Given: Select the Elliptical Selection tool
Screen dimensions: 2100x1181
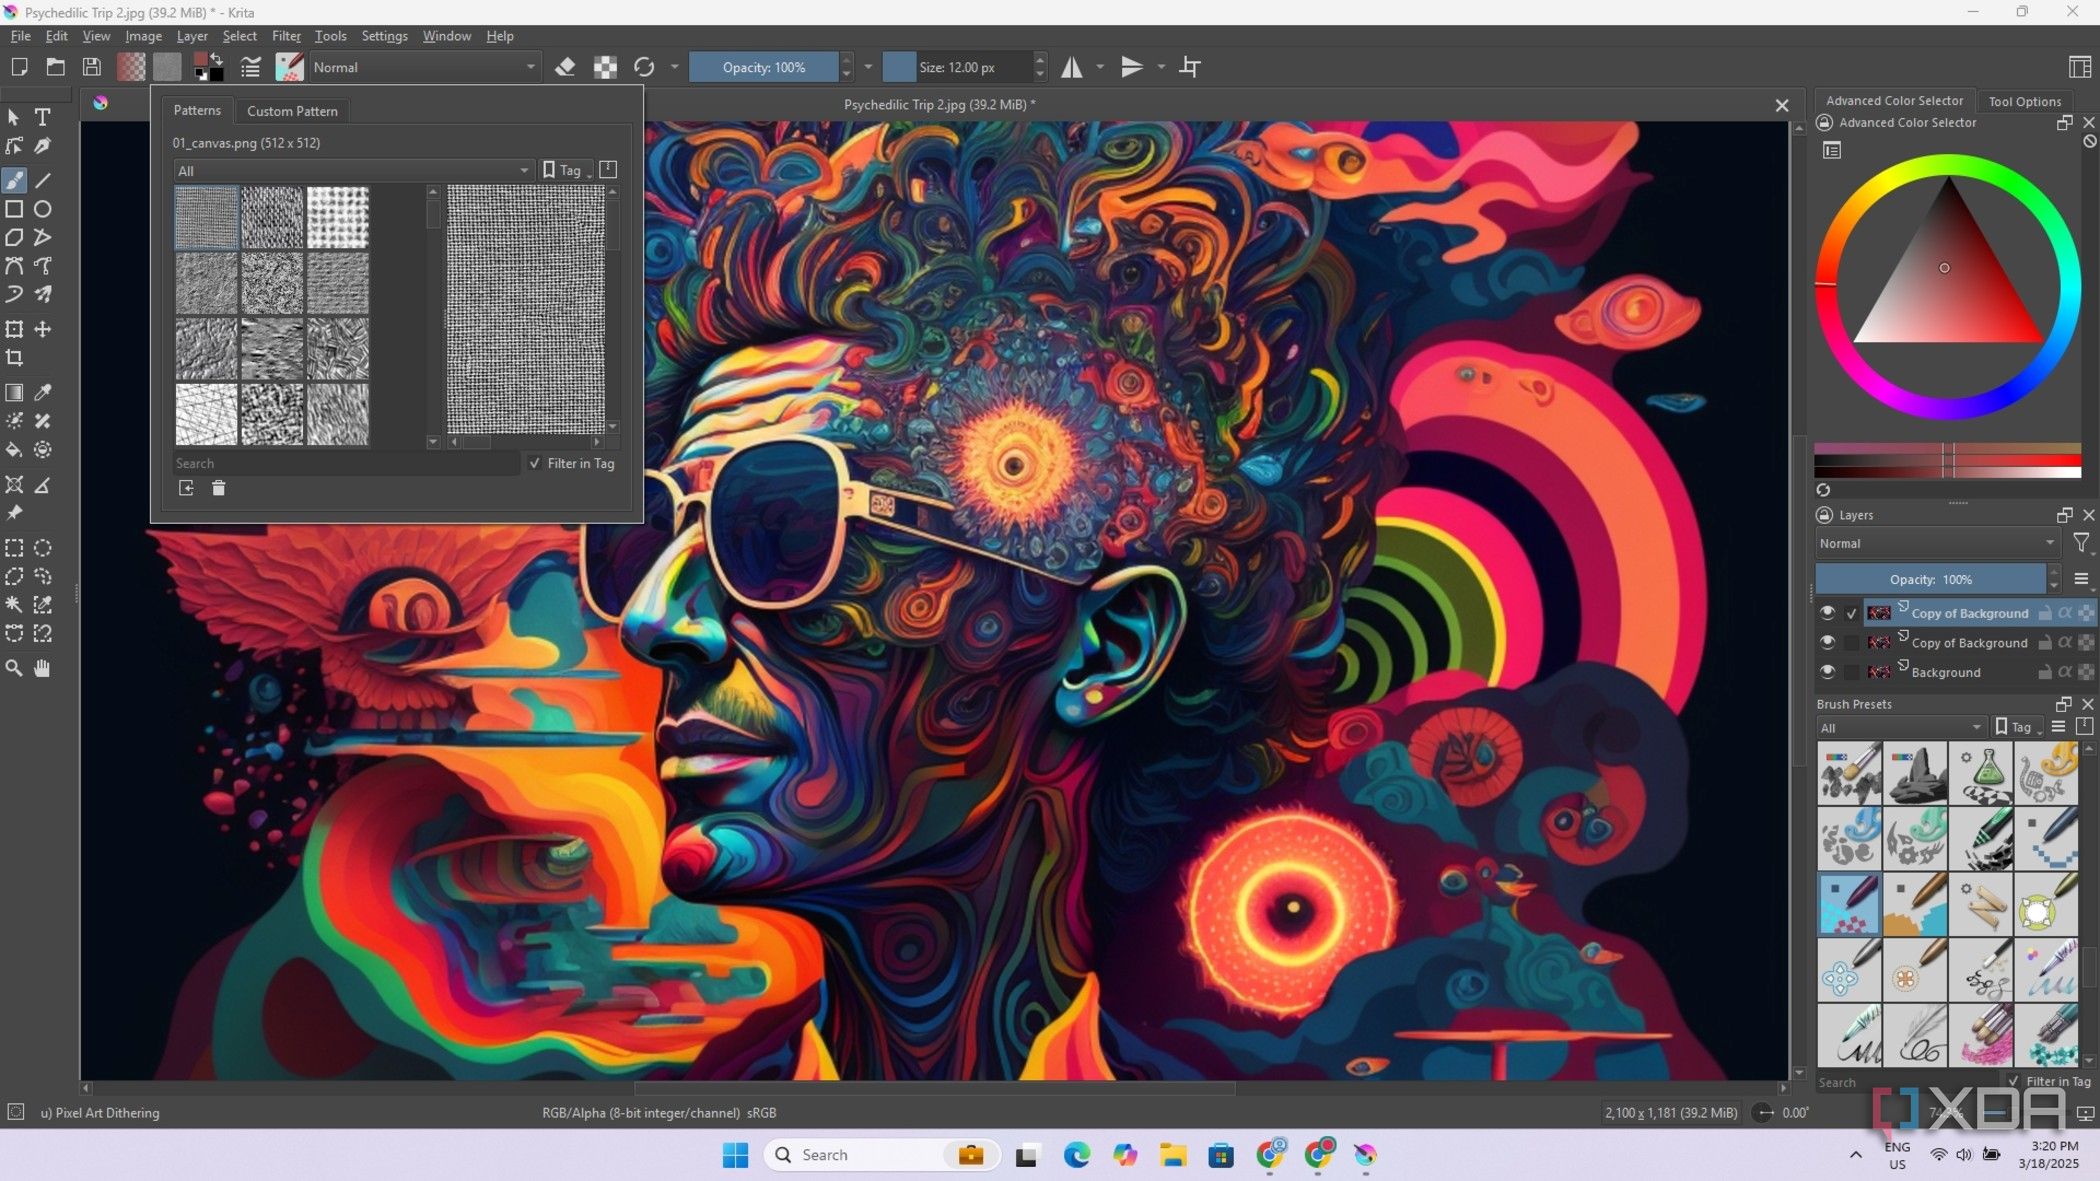Looking at the screenshot, I should point(43,547).
